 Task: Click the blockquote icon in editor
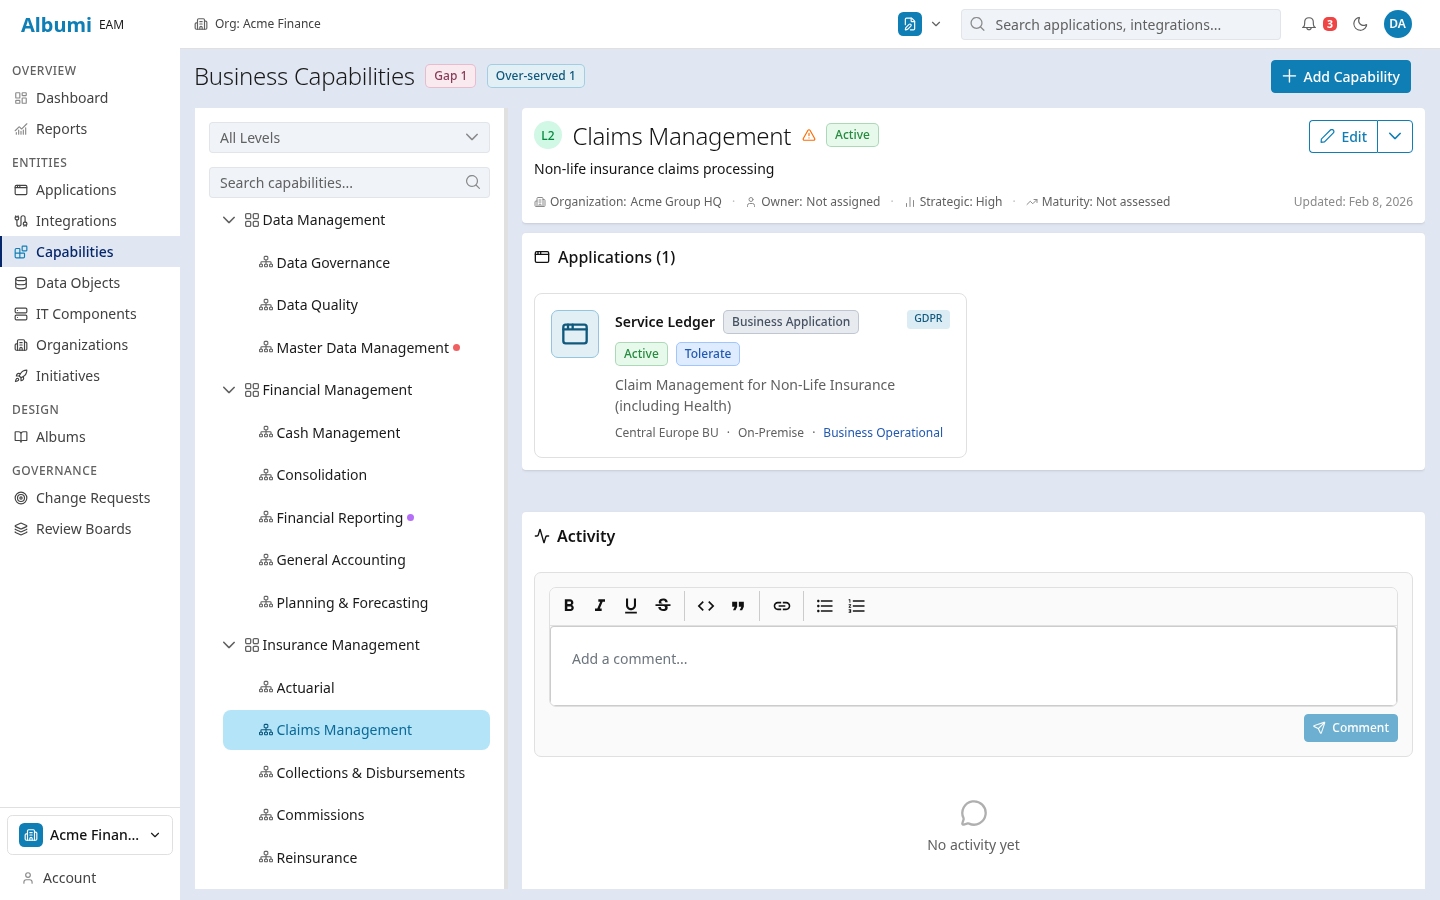(x=738, y=606)
